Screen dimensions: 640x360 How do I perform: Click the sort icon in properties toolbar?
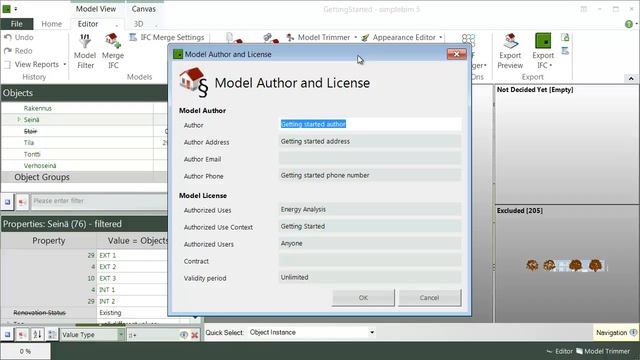tap(37, 335)
